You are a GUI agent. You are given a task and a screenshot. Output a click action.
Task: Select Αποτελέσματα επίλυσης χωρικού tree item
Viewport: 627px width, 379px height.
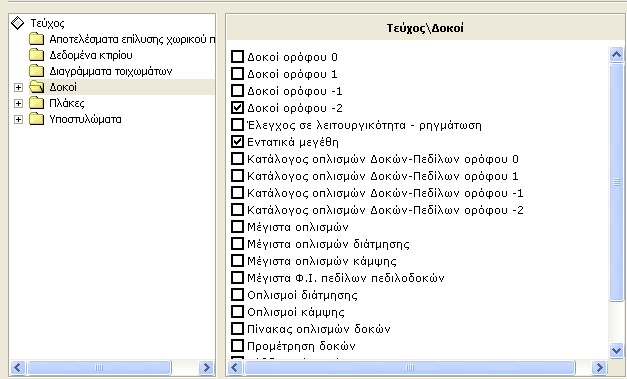[132, 39]
